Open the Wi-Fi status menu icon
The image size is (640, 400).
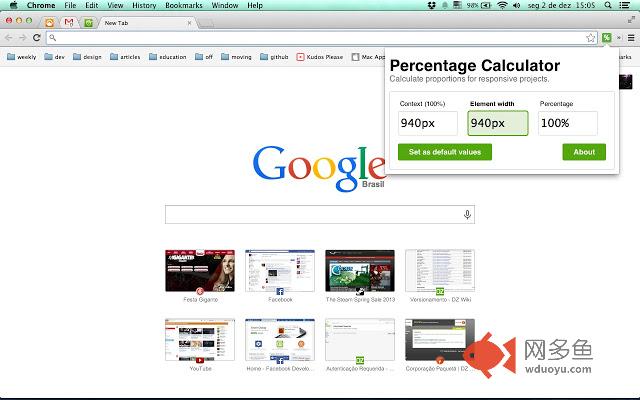[502, 5]
